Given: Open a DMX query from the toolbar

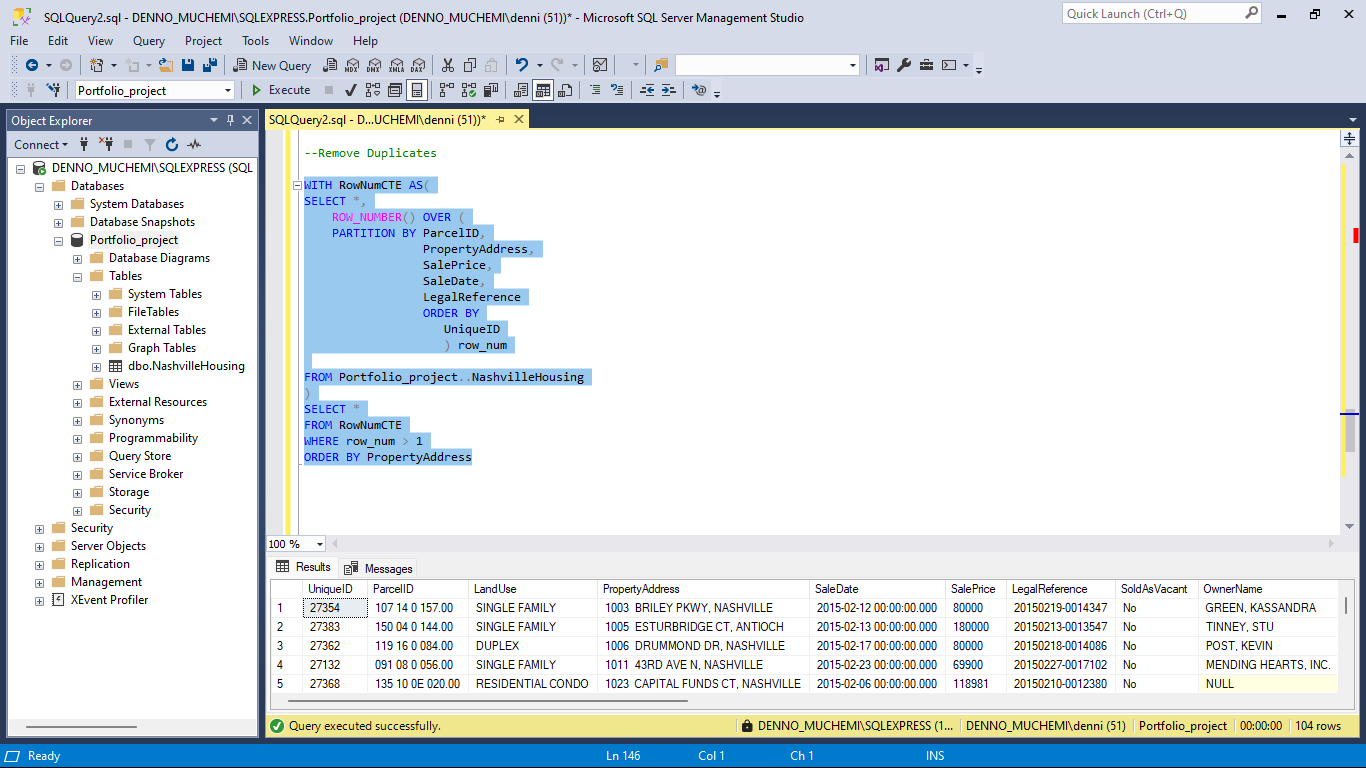Looking at the screenshot, I should tap(373, 65).
